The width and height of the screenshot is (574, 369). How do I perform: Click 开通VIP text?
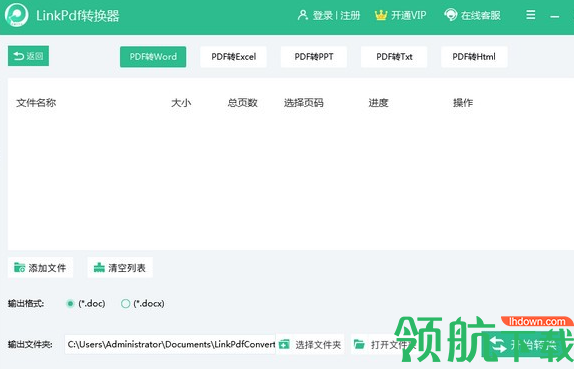(x=409, y=15)
